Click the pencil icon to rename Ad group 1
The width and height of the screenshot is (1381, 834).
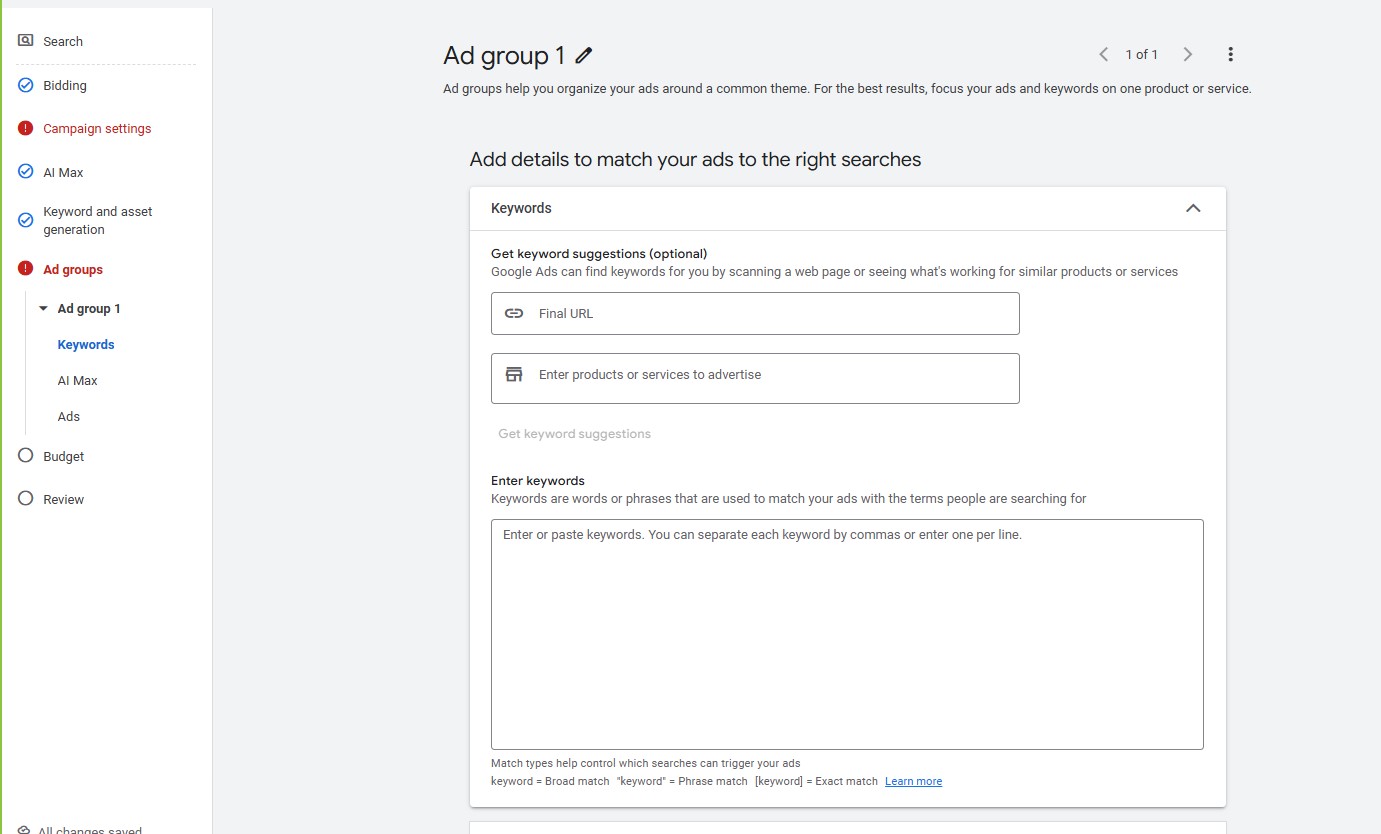pos(584,55)
